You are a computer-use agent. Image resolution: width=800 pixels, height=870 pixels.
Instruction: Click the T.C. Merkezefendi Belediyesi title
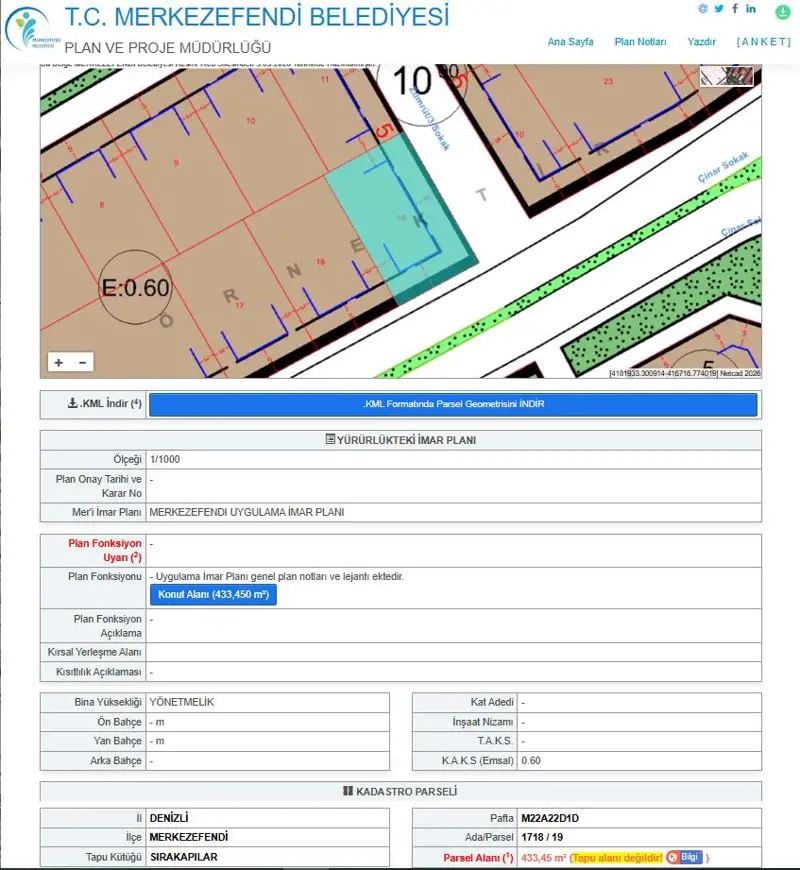coord(257,17)
